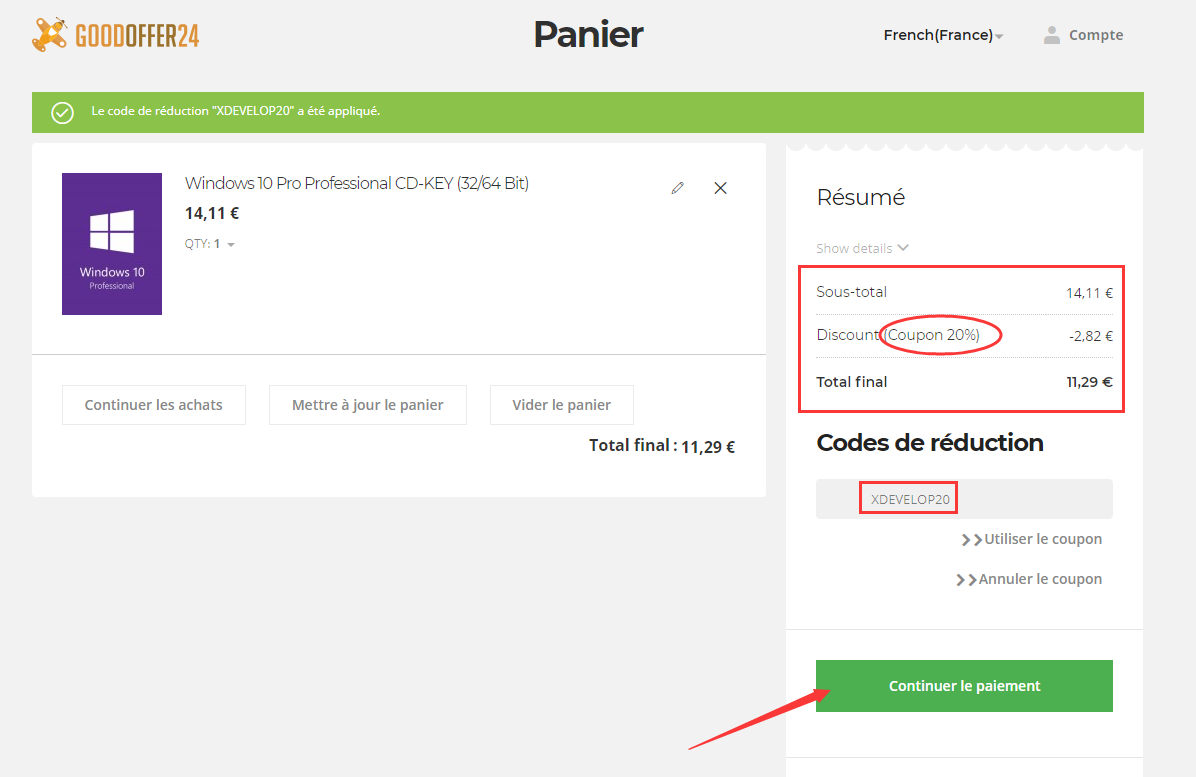Click Continuer le paiement button
Image resolution: width=1196 pixels, height=777 pixels.
tap(964, 685)
